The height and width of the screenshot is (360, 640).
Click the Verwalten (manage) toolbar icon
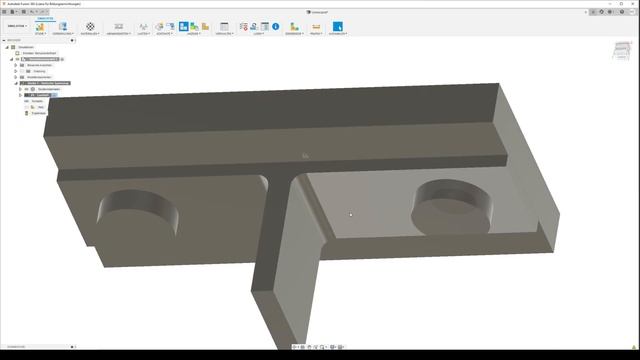(224, 27)
